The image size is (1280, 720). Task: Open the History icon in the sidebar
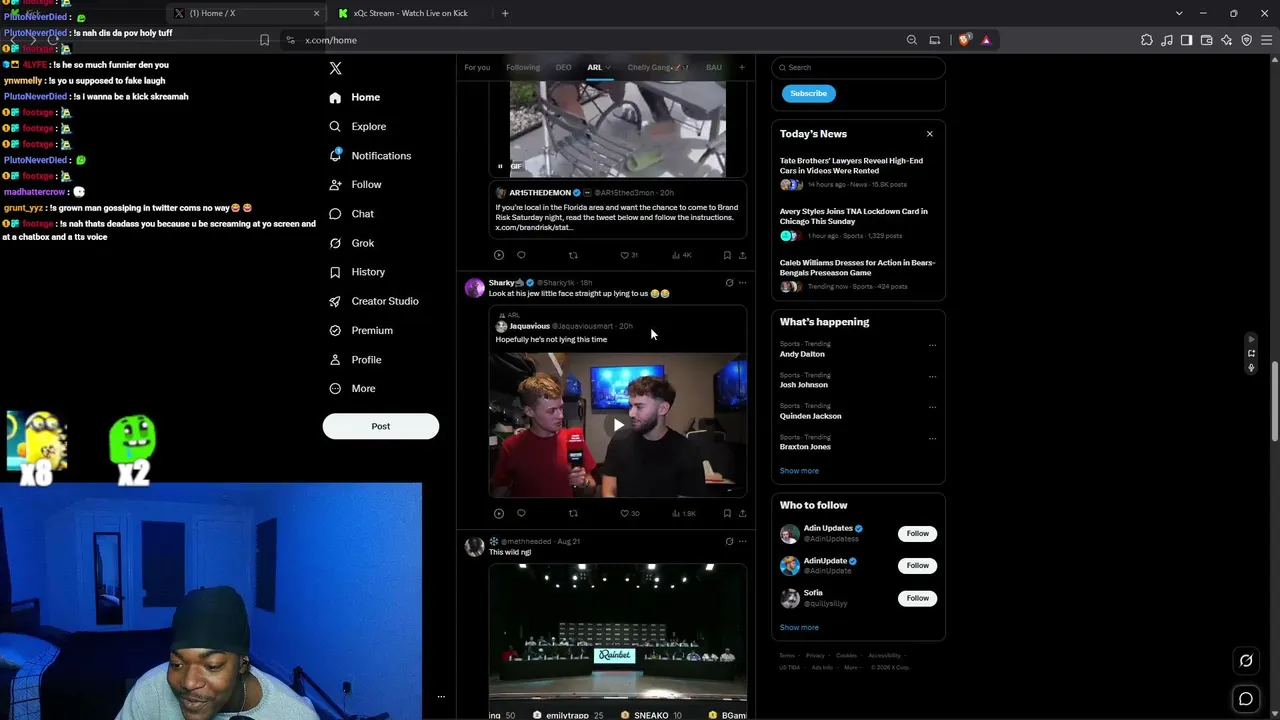335,272
